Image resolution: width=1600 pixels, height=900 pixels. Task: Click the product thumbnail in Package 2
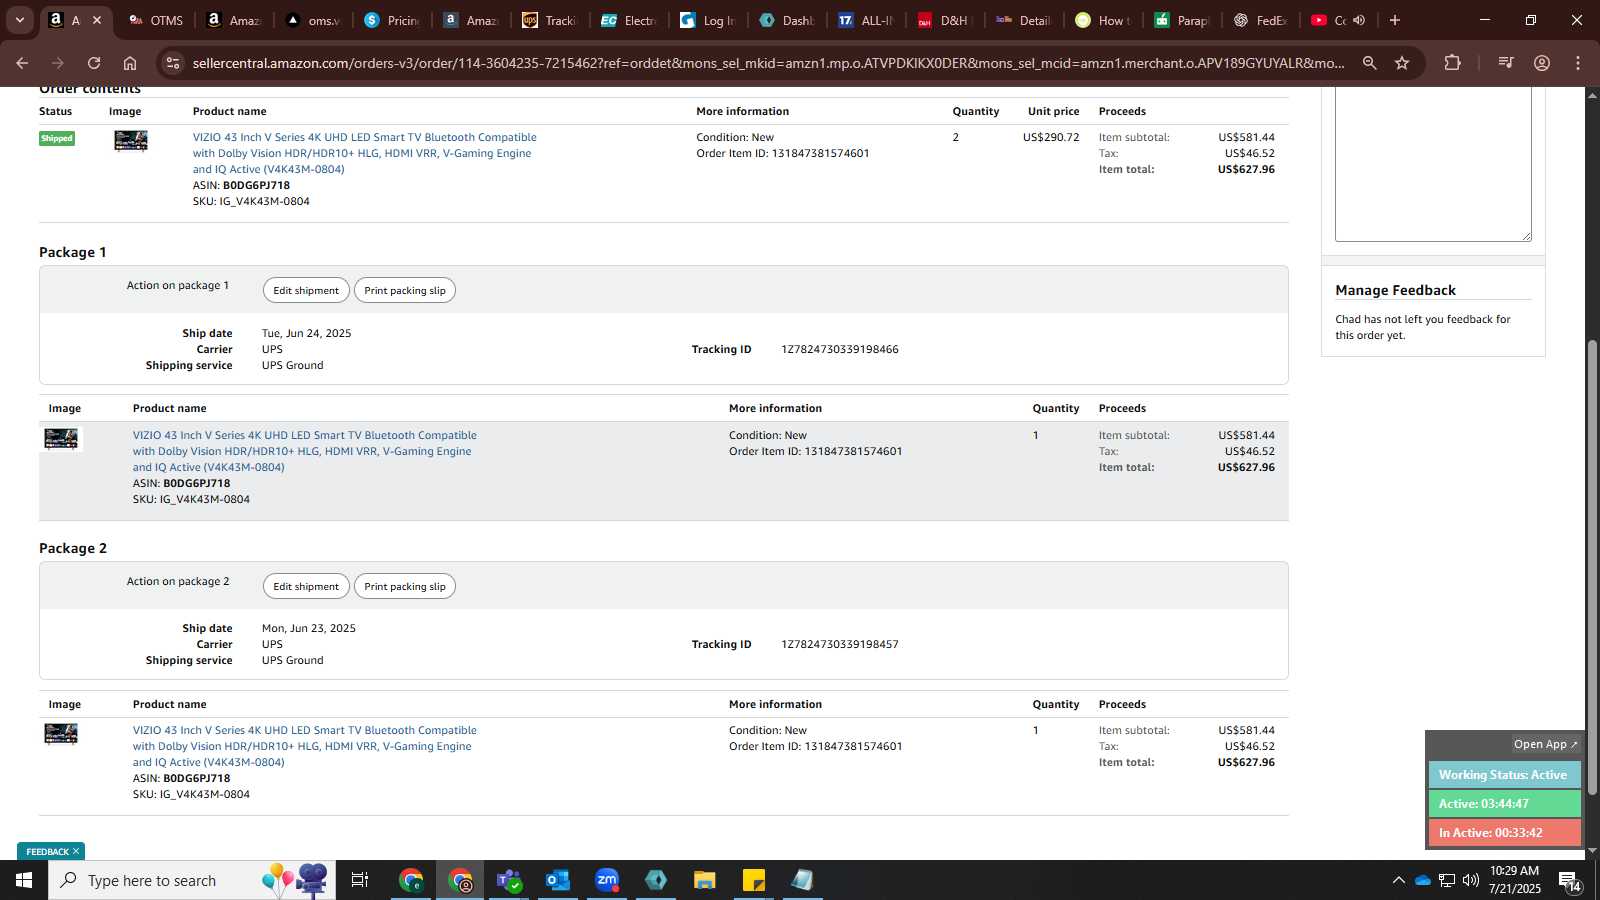pyautogui.click(x=61, y=734)
